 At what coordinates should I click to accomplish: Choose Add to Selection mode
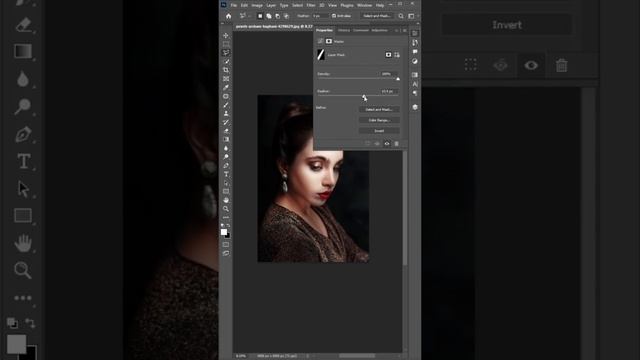point(269,16)
